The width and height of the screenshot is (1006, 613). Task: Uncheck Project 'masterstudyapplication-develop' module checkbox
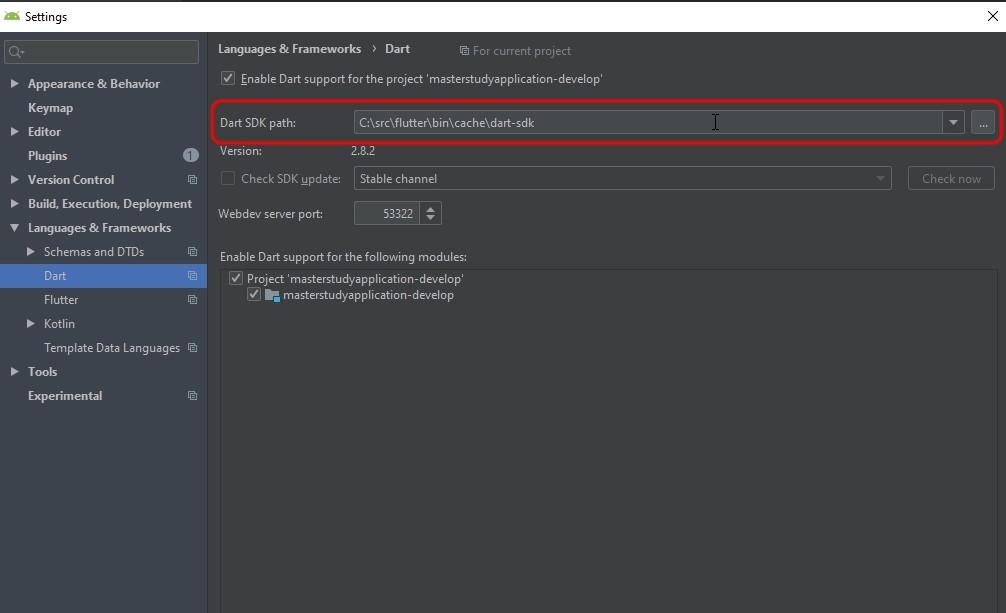pos(236,279)
